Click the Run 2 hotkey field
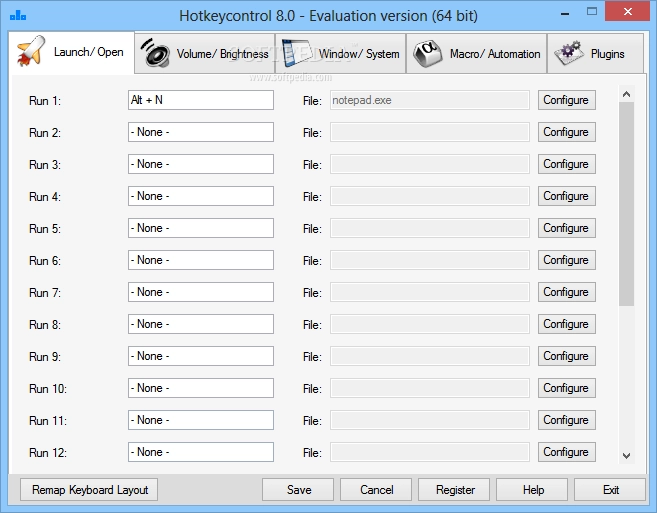Image resolution: width=657 pixels, height=513 pixels. point(201,132)
